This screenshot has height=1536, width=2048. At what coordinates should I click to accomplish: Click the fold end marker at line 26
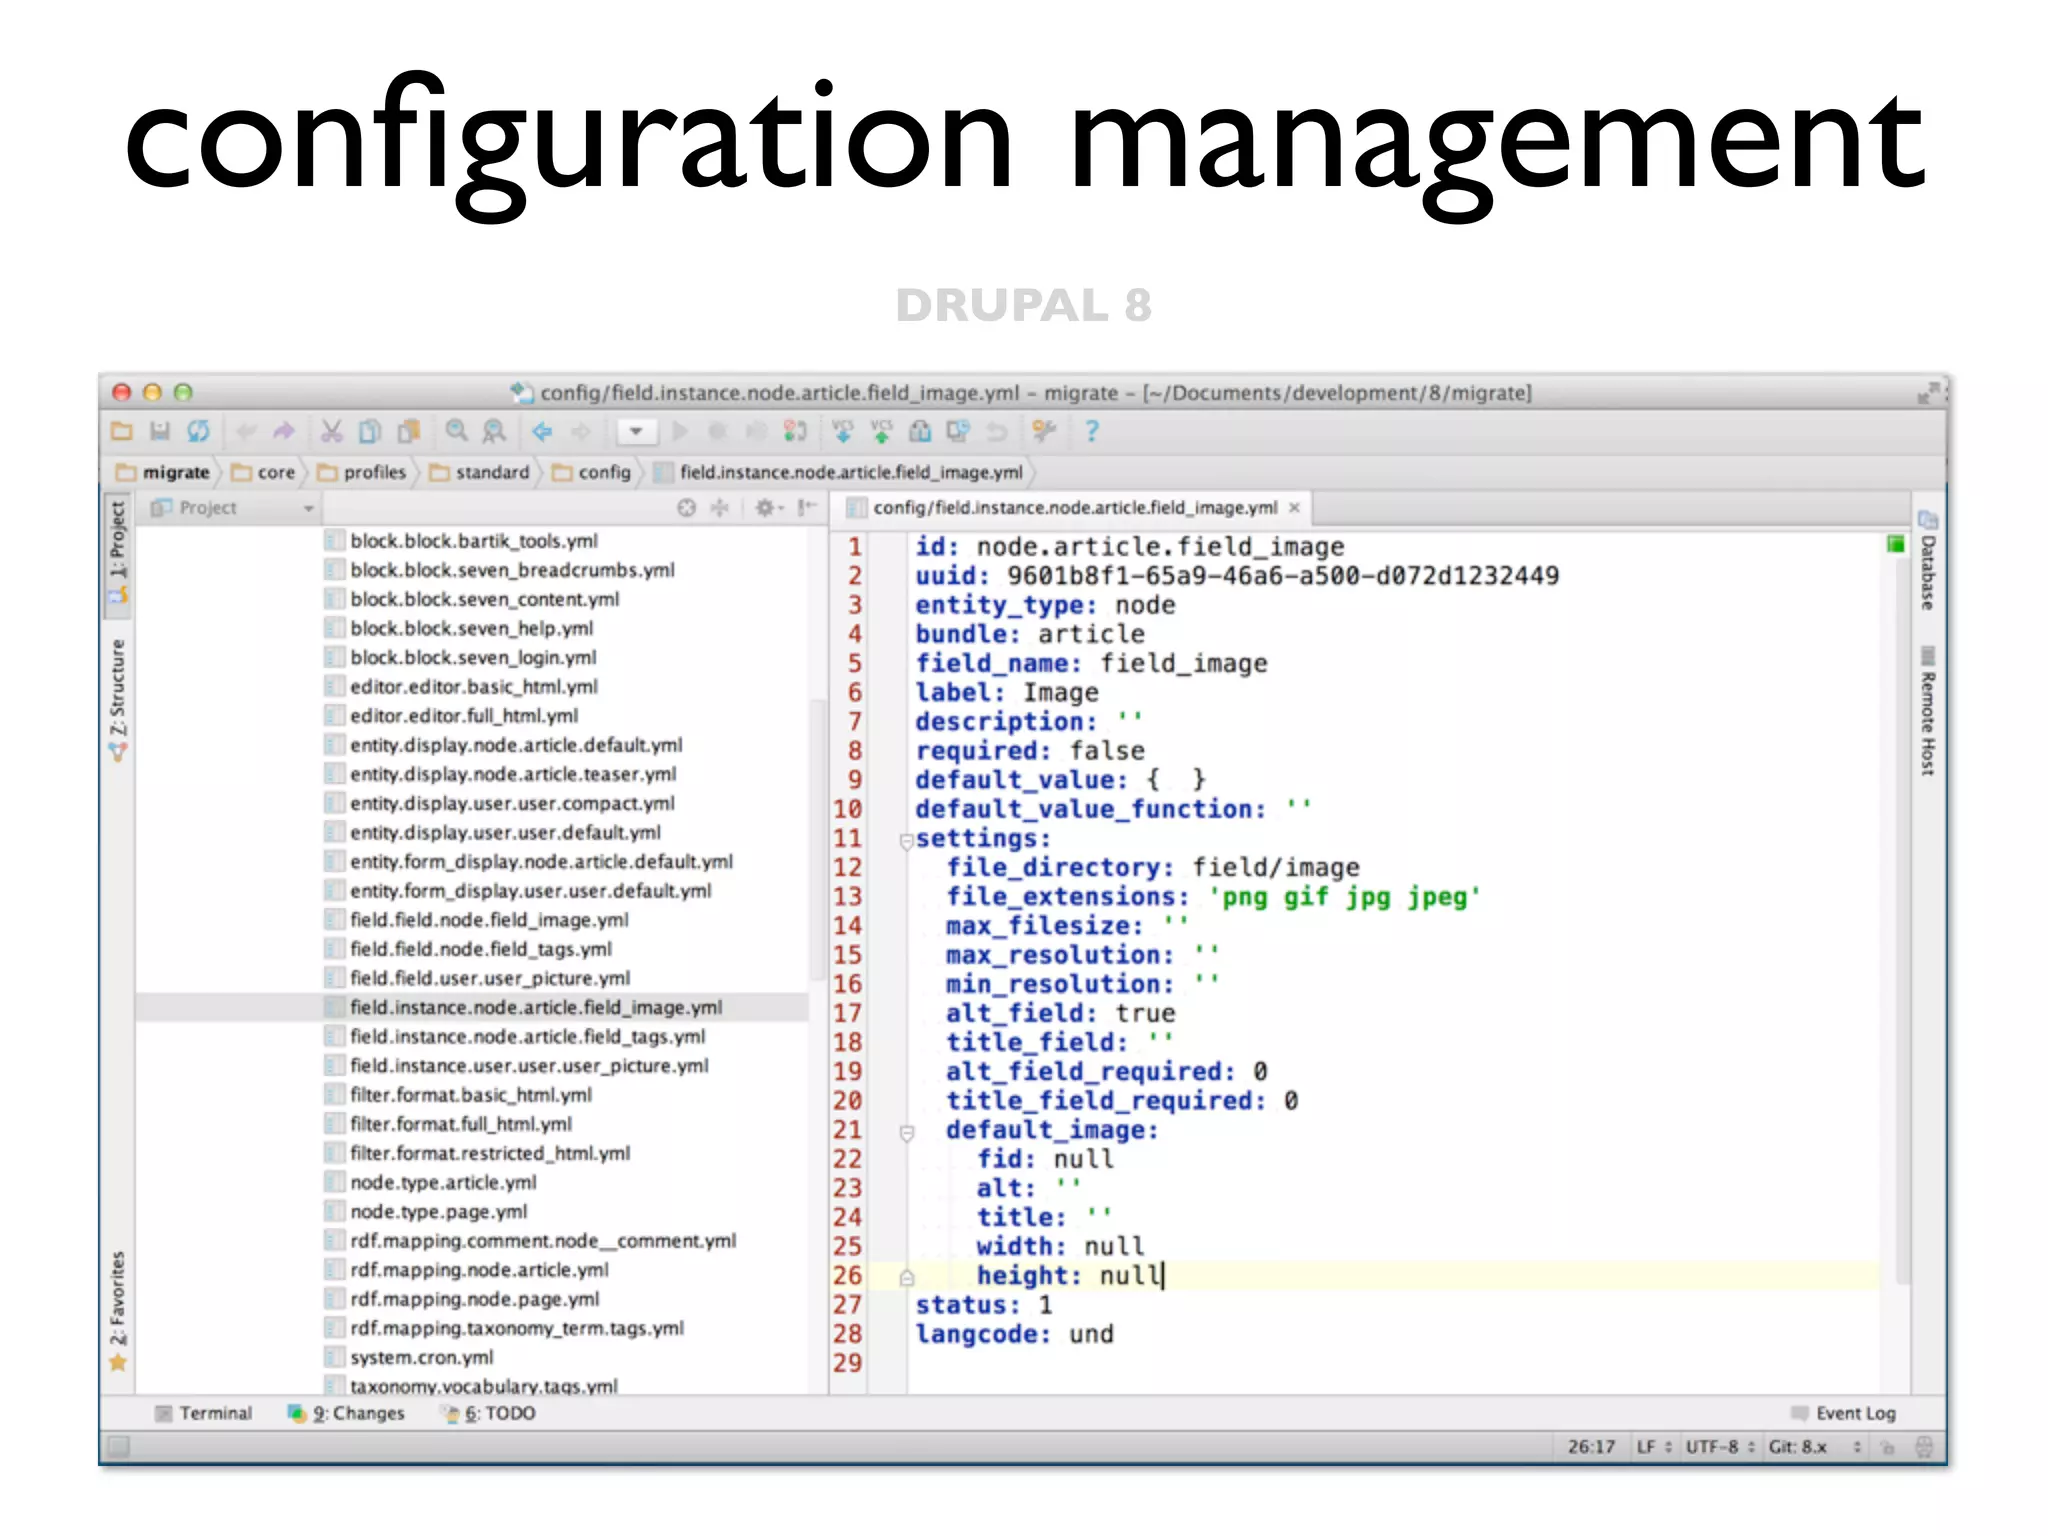[907, 1277]
